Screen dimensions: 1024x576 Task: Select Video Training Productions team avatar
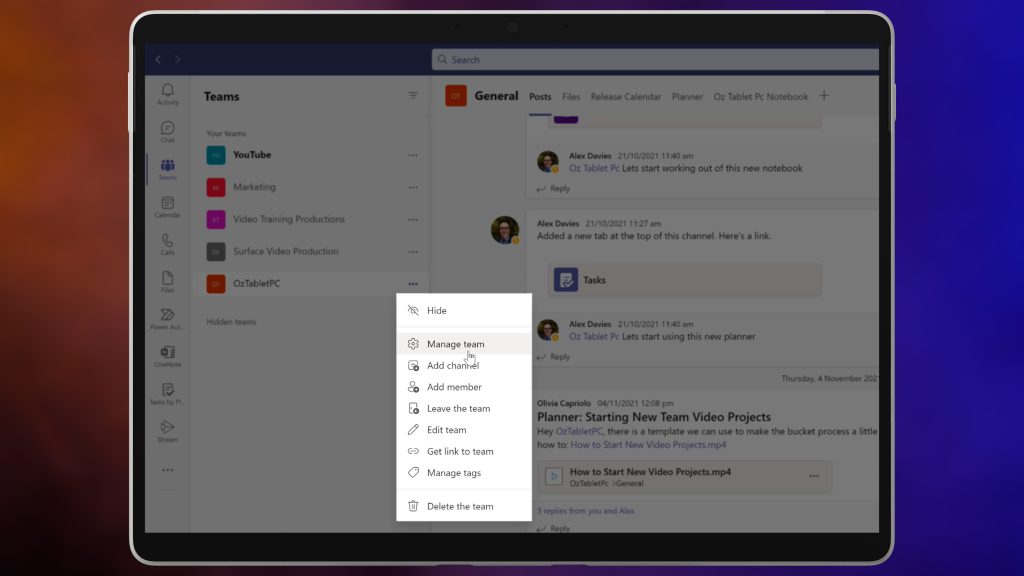click(x=216, y=219)
